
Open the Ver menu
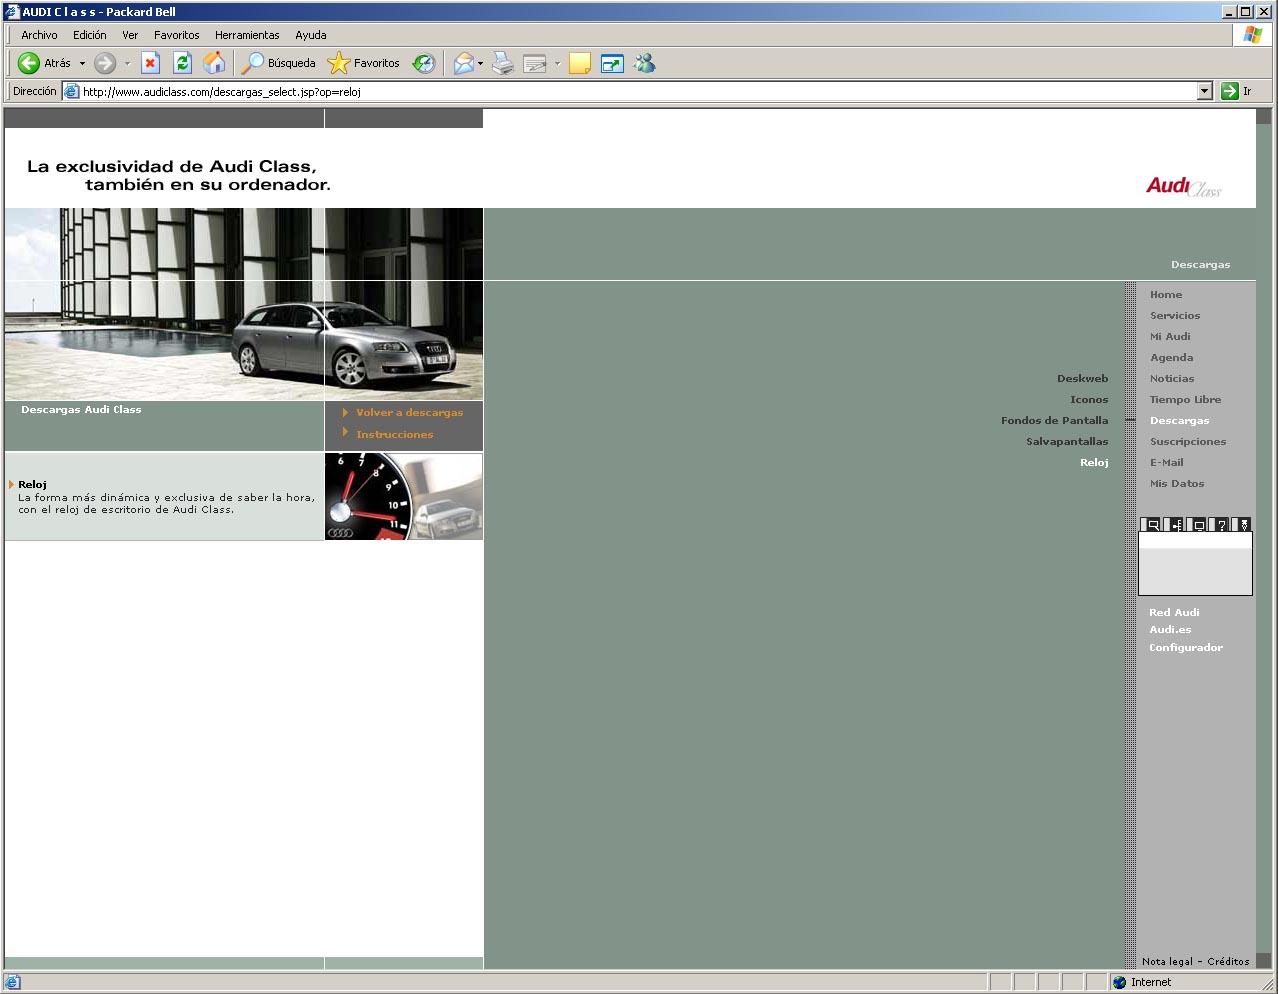pos(130,35)
